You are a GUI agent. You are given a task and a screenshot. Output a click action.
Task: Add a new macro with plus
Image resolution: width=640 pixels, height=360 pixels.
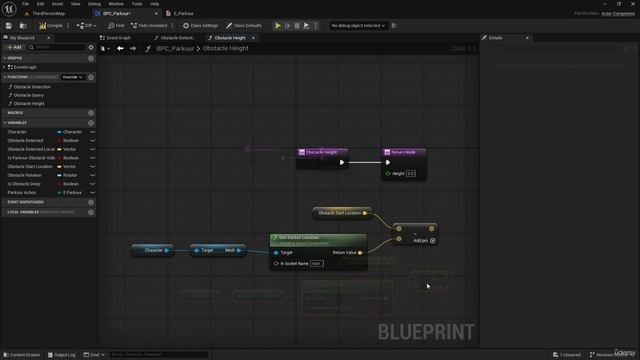coord(91,113)
